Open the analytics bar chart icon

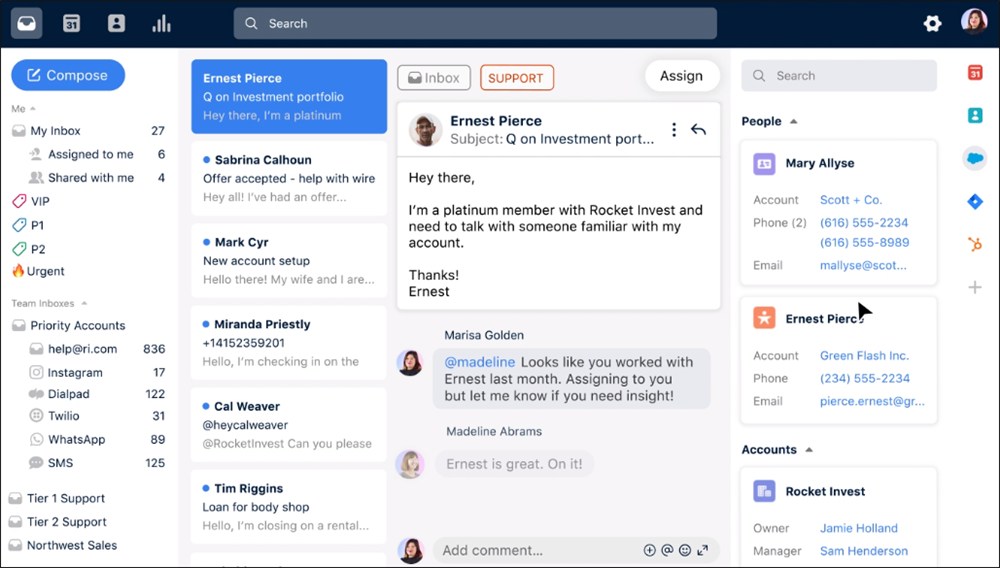[x=161, y=24]
